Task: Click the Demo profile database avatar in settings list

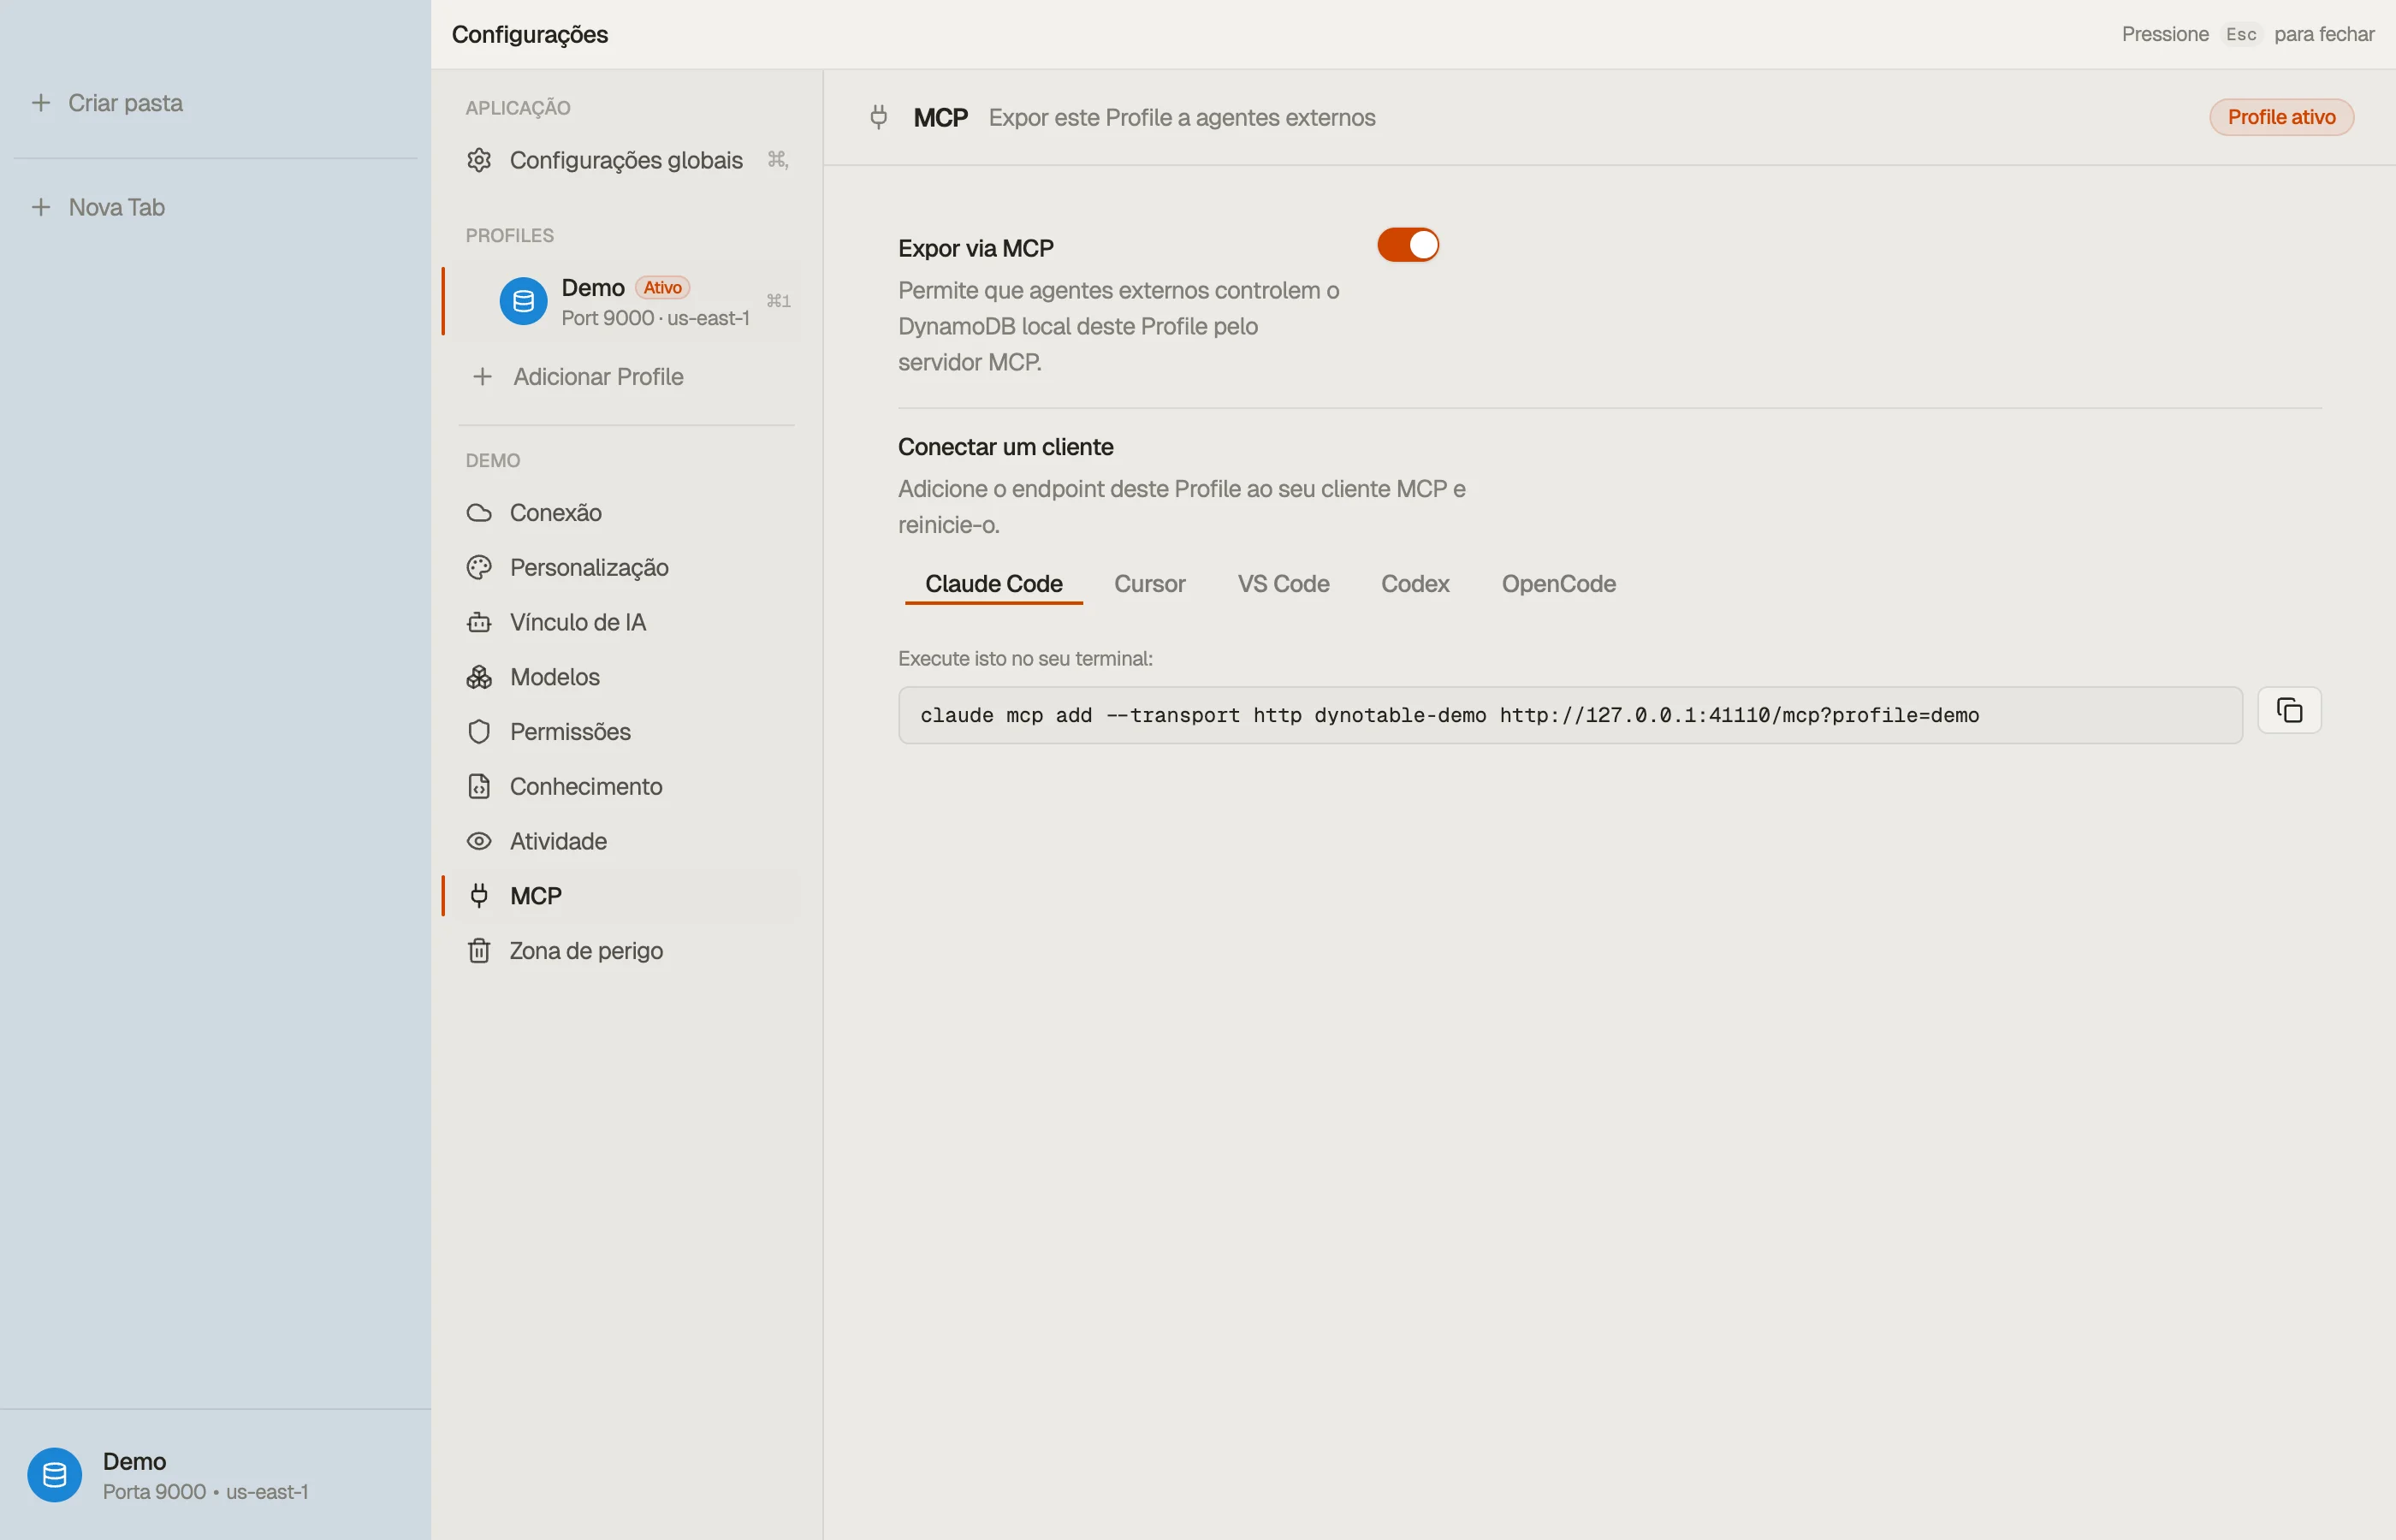Action: pos(523,301)
